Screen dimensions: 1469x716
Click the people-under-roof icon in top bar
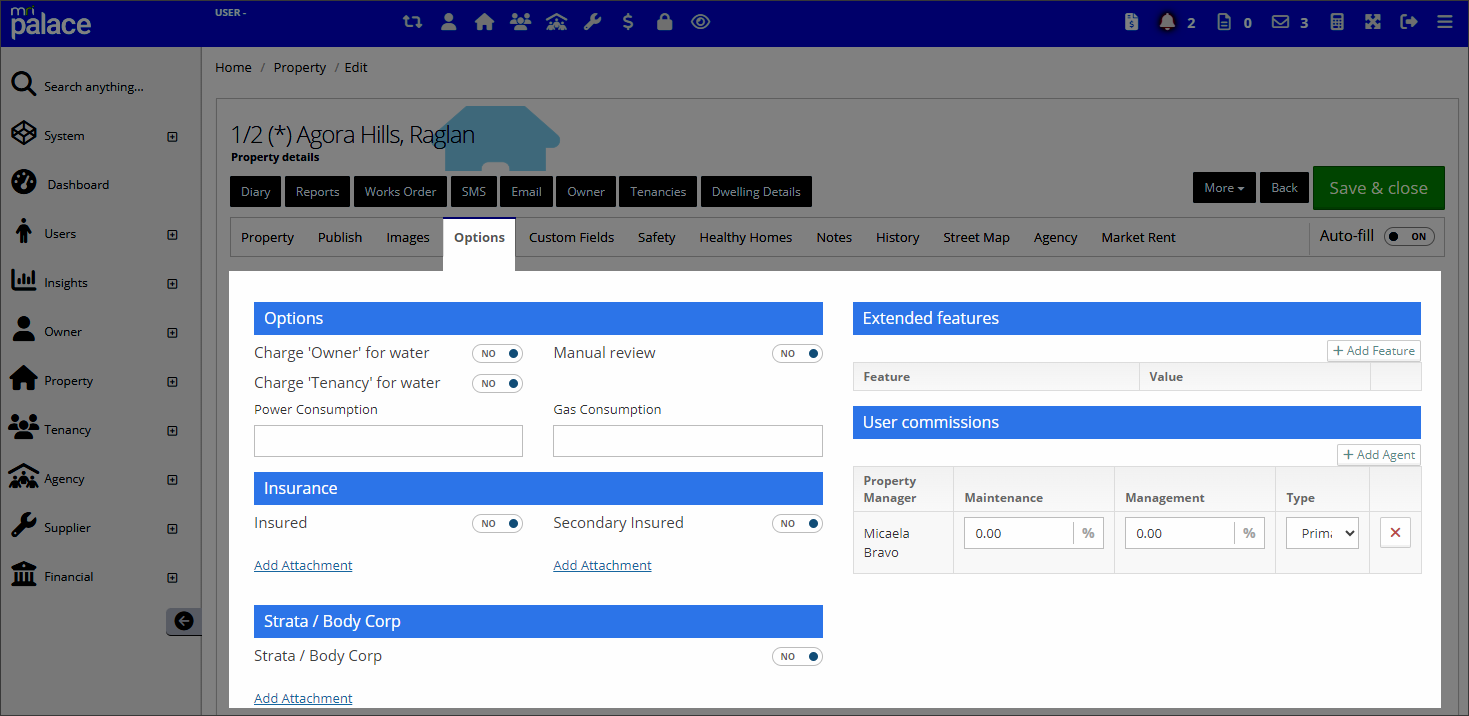[x=557, y=22]
